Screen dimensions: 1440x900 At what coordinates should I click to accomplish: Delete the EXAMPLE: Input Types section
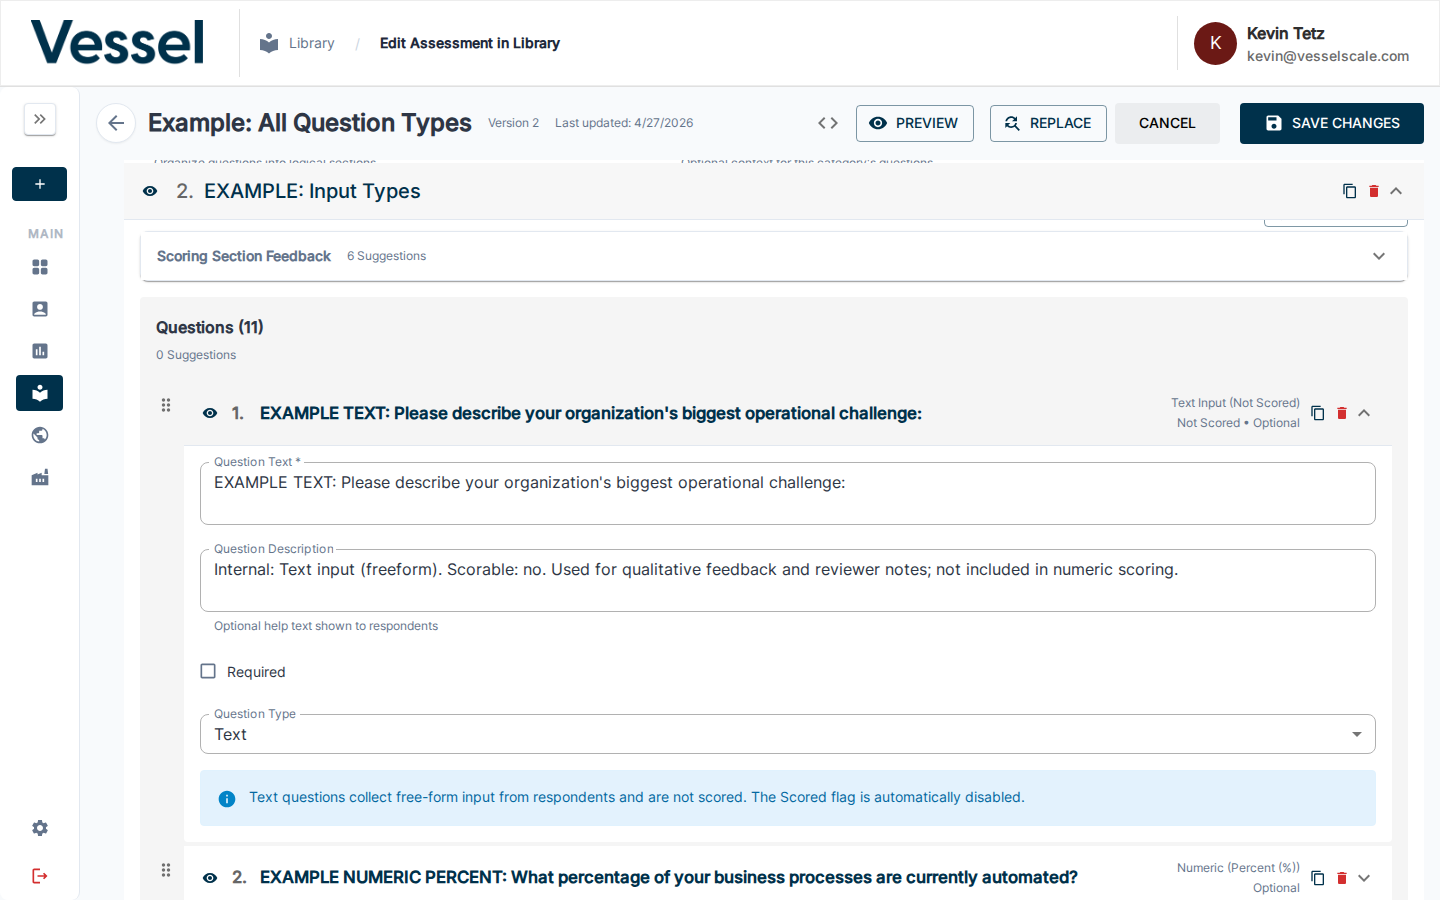click(x=1374, y=191)
